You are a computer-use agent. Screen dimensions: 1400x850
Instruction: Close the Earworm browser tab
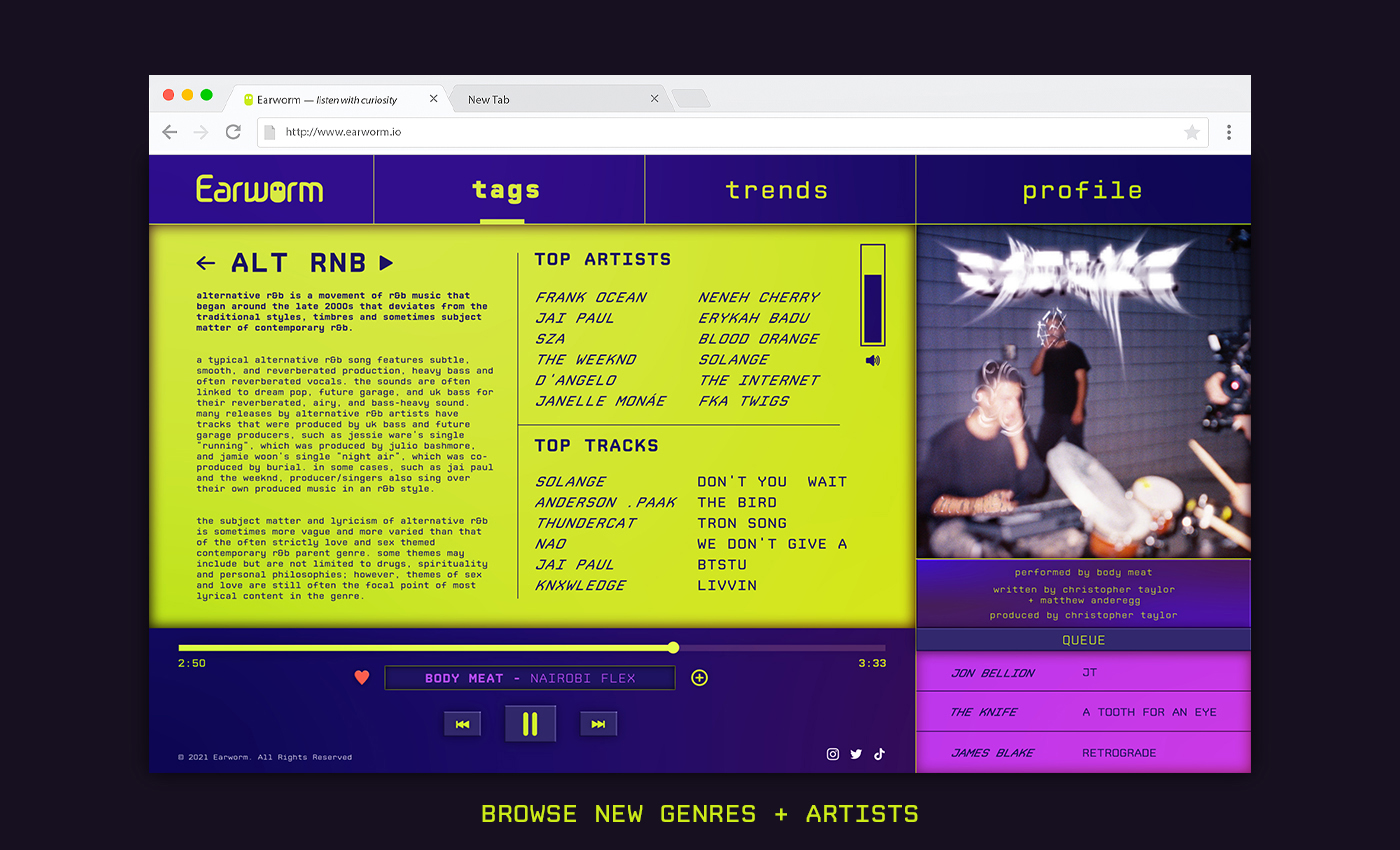(x=433, y=99)
